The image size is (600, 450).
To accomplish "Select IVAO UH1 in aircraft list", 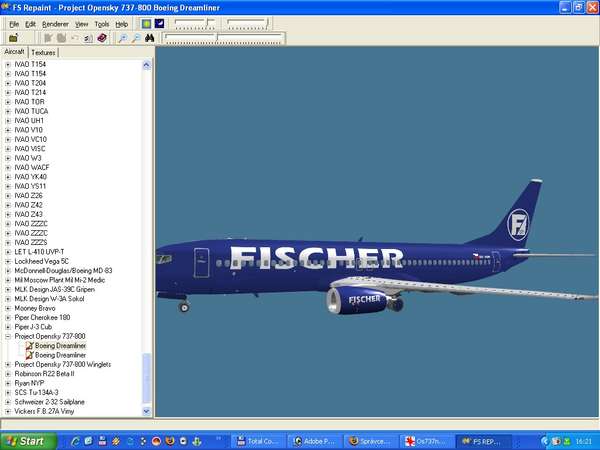I will tap(29, 121).
